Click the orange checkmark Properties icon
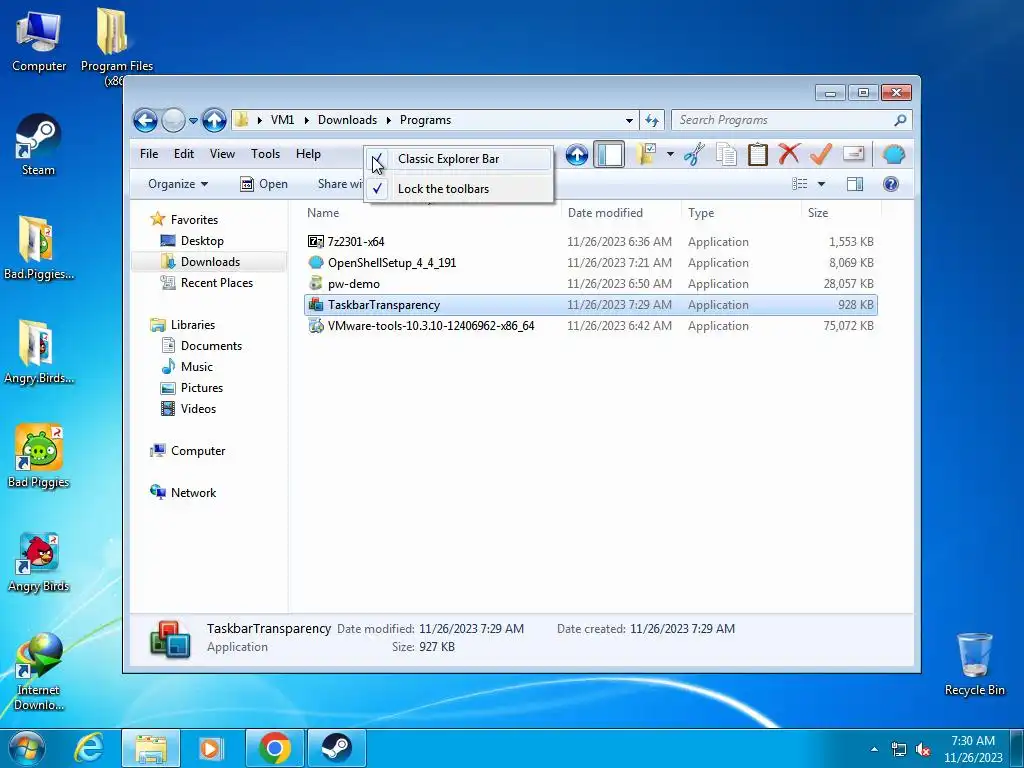1024x768 pixels. [x=821, y=155]
